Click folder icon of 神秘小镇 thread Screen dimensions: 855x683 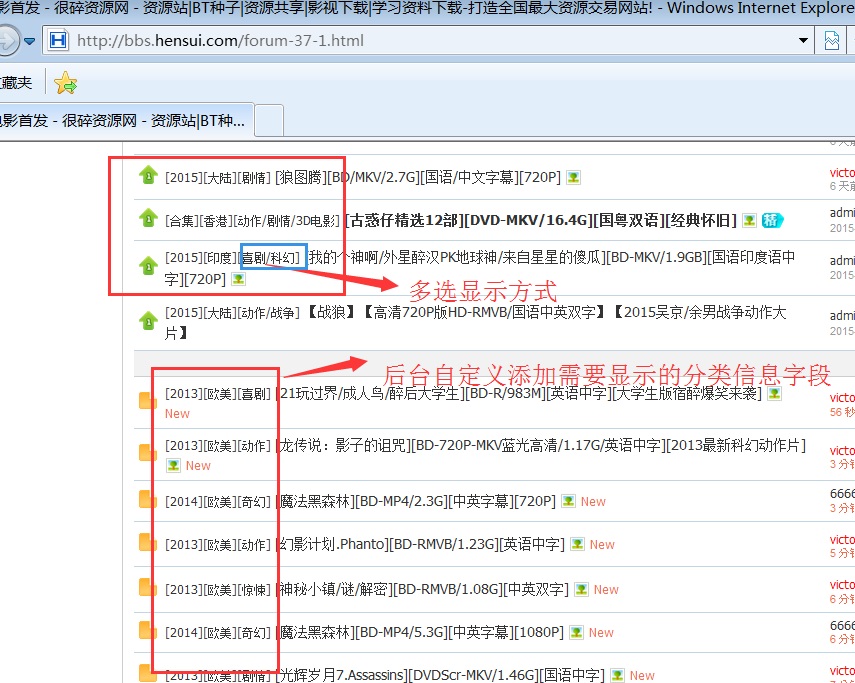(147, 587)
